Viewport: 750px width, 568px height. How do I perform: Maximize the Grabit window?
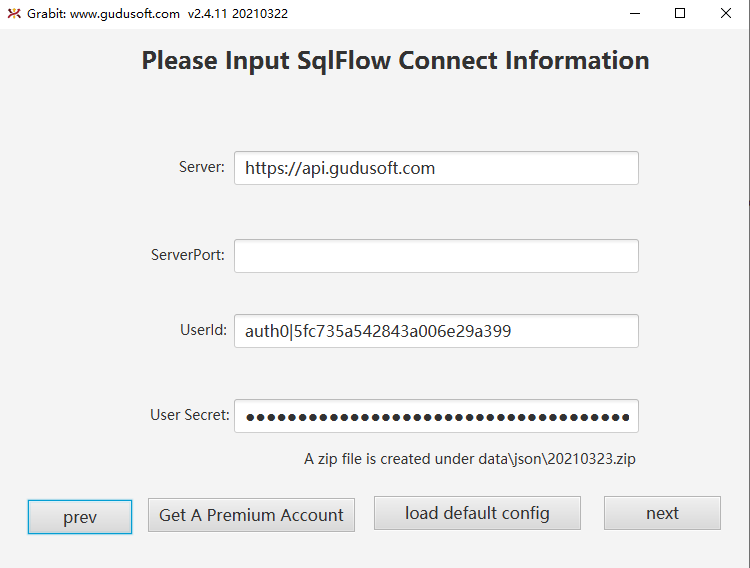[680, 14]
